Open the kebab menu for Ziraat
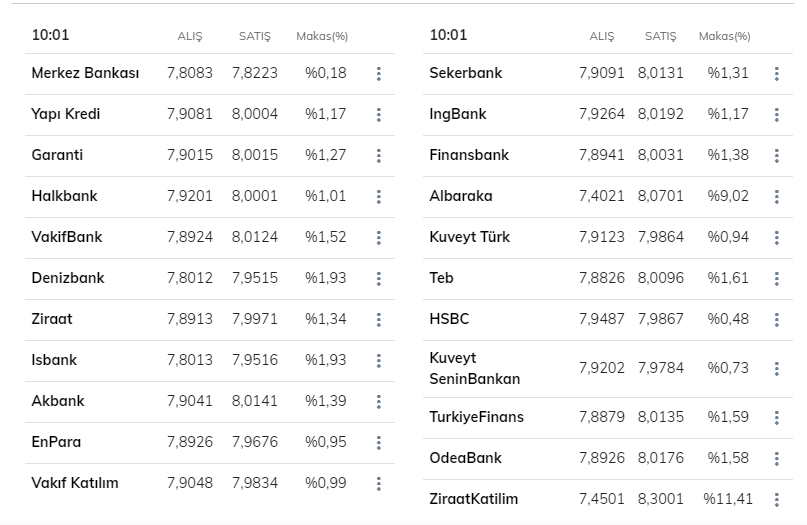 pos(379,320)
